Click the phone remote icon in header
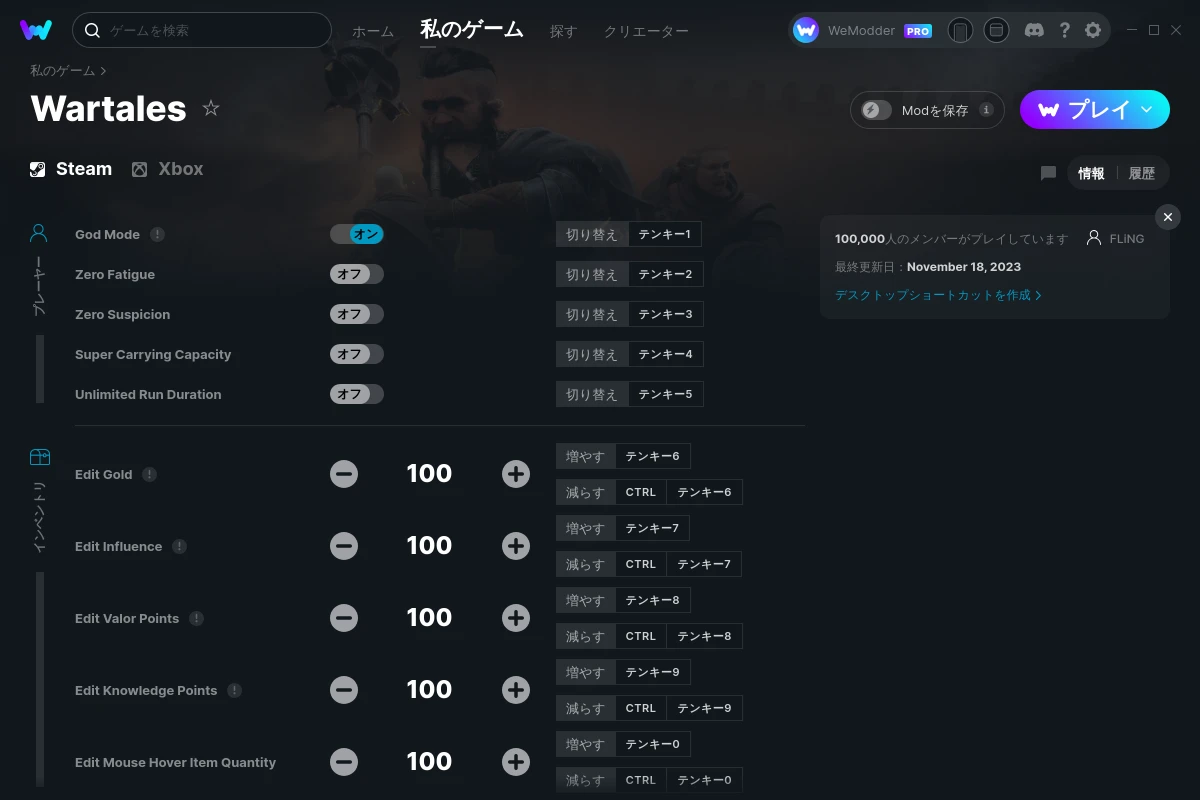 tap(960, 30)
